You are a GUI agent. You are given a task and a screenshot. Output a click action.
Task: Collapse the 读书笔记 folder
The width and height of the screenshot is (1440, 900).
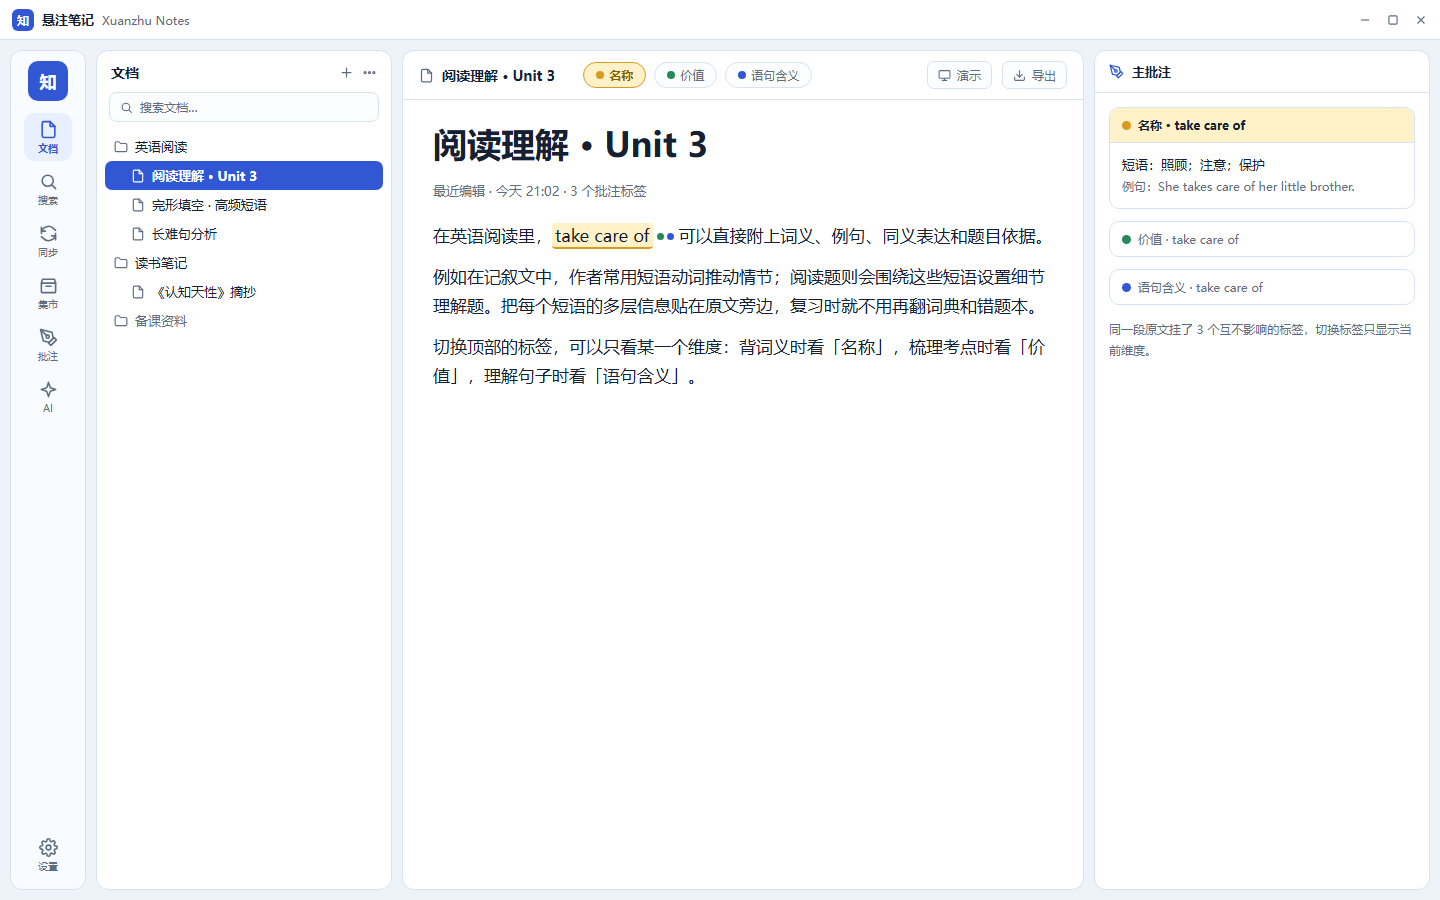pos(244,263)
